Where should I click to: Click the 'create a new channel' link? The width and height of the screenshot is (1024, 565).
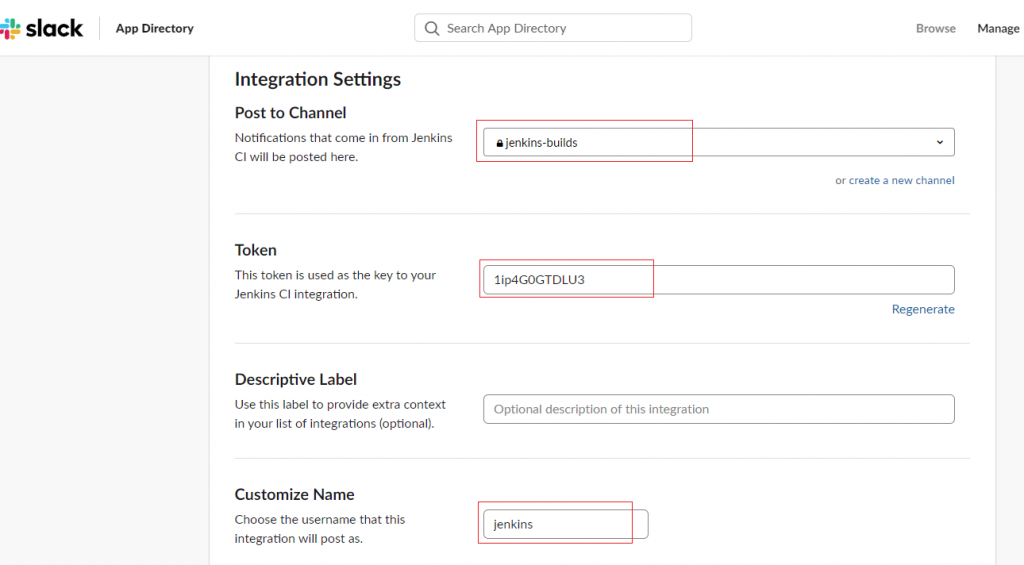[901, 180]
